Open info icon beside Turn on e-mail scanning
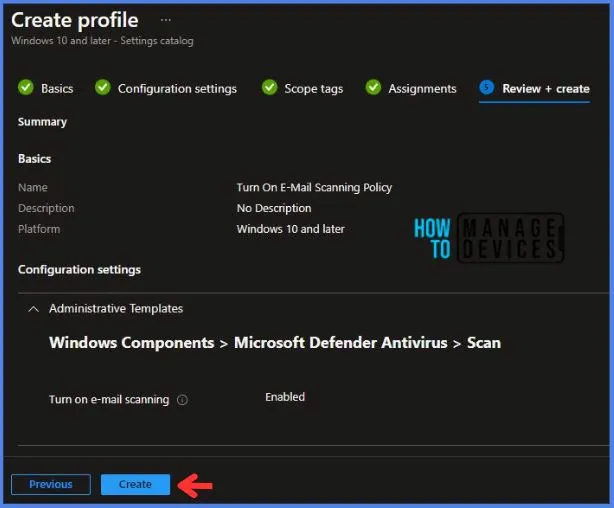 pyautogui.click(x=182, y=400)
